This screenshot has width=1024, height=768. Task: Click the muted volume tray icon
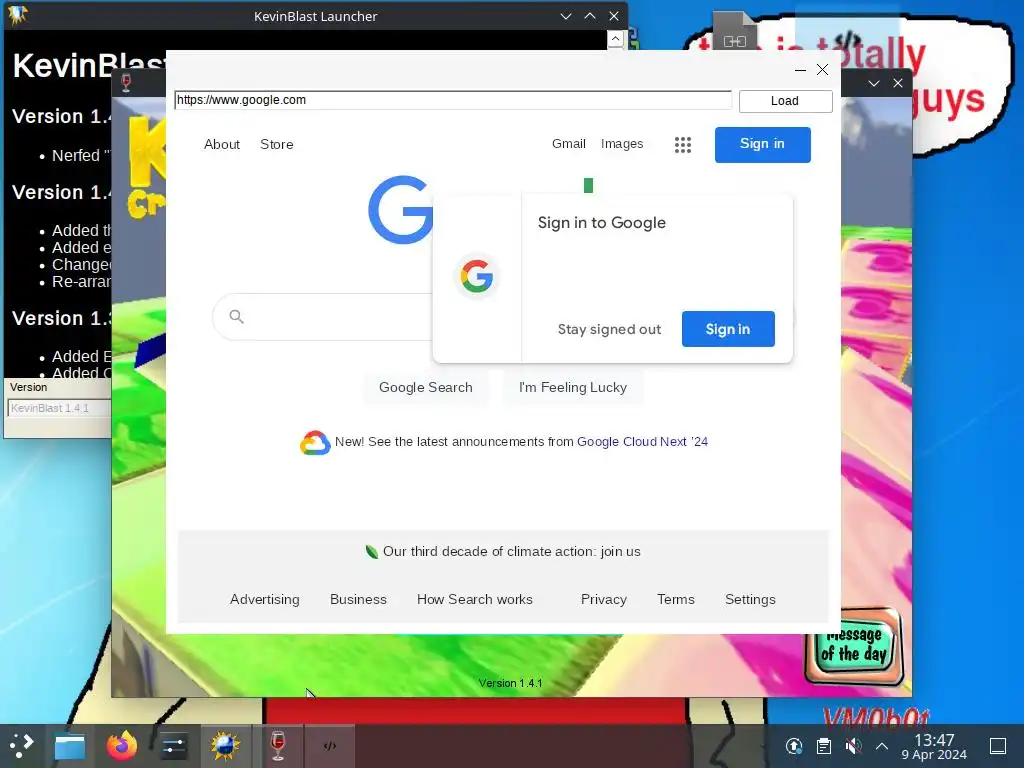coord(853,746)
